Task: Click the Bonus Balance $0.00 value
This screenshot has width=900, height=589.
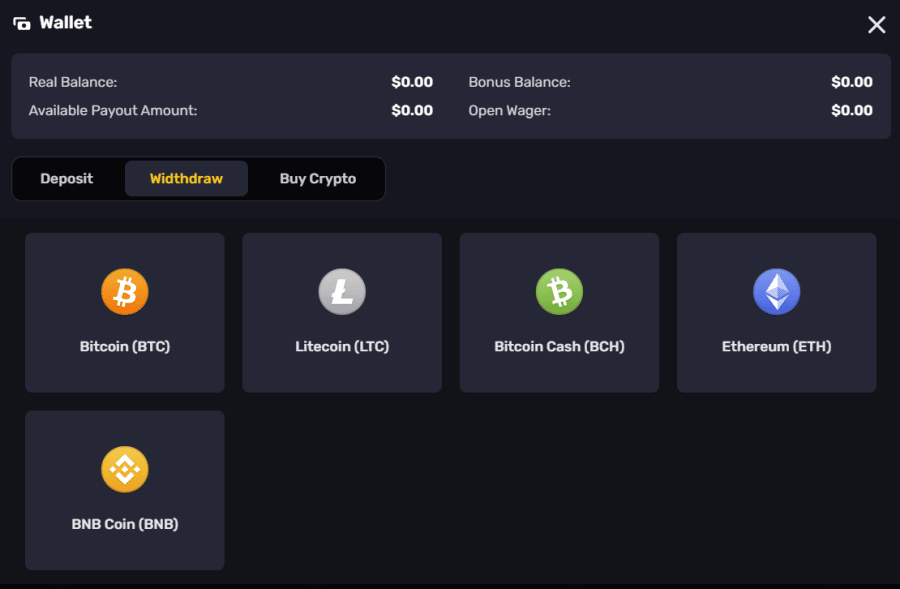Action: [x=852, y=82]
